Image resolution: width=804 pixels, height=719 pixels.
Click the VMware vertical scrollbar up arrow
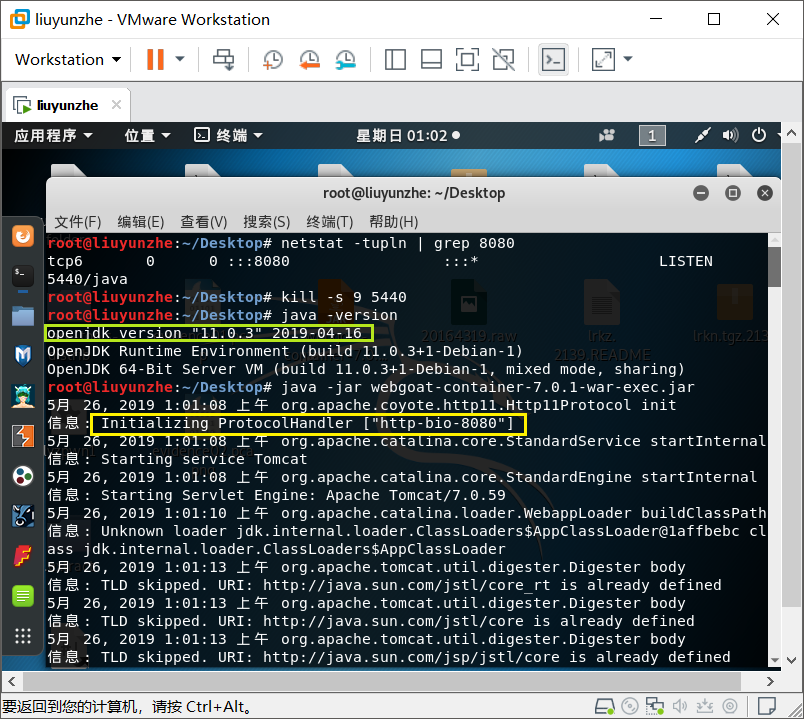click(792, 133)
